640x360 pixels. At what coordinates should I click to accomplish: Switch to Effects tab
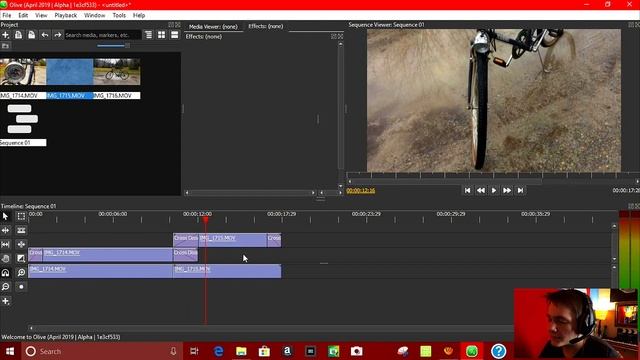click(x=266, y=26)
